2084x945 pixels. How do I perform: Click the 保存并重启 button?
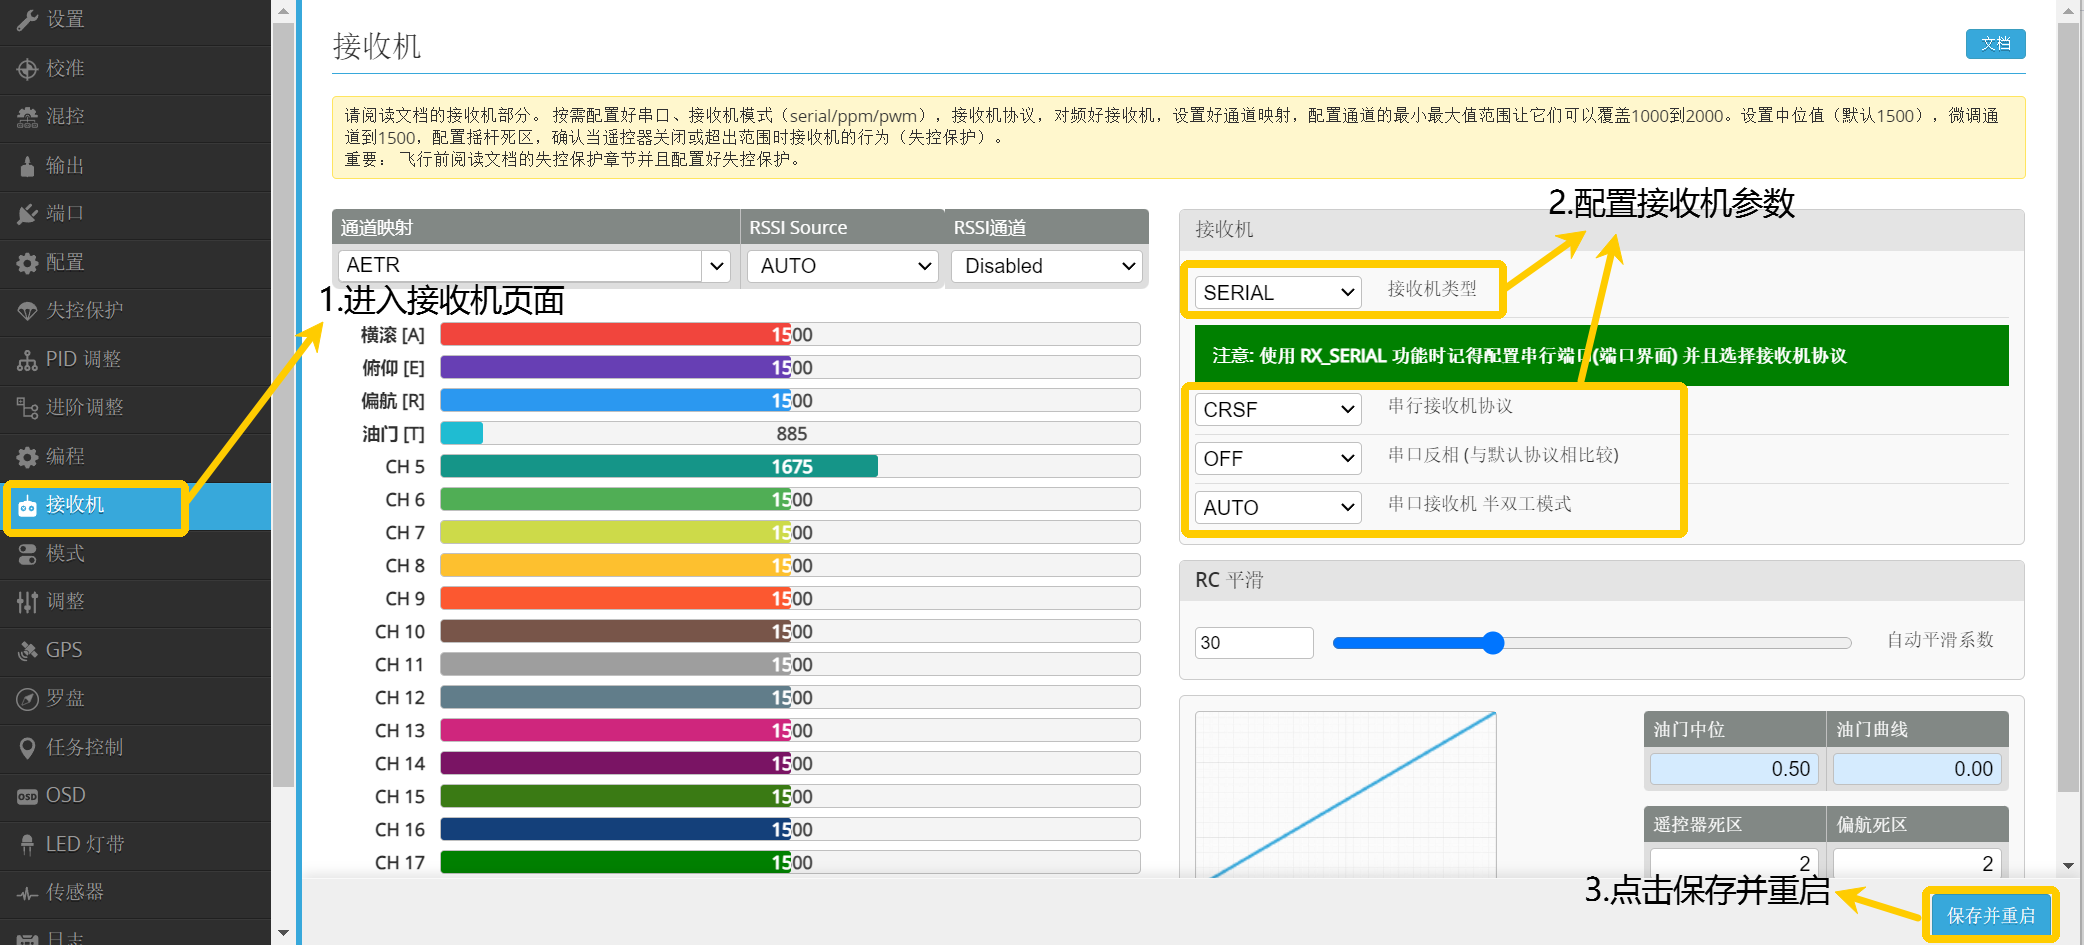[x=1990, y=915]
